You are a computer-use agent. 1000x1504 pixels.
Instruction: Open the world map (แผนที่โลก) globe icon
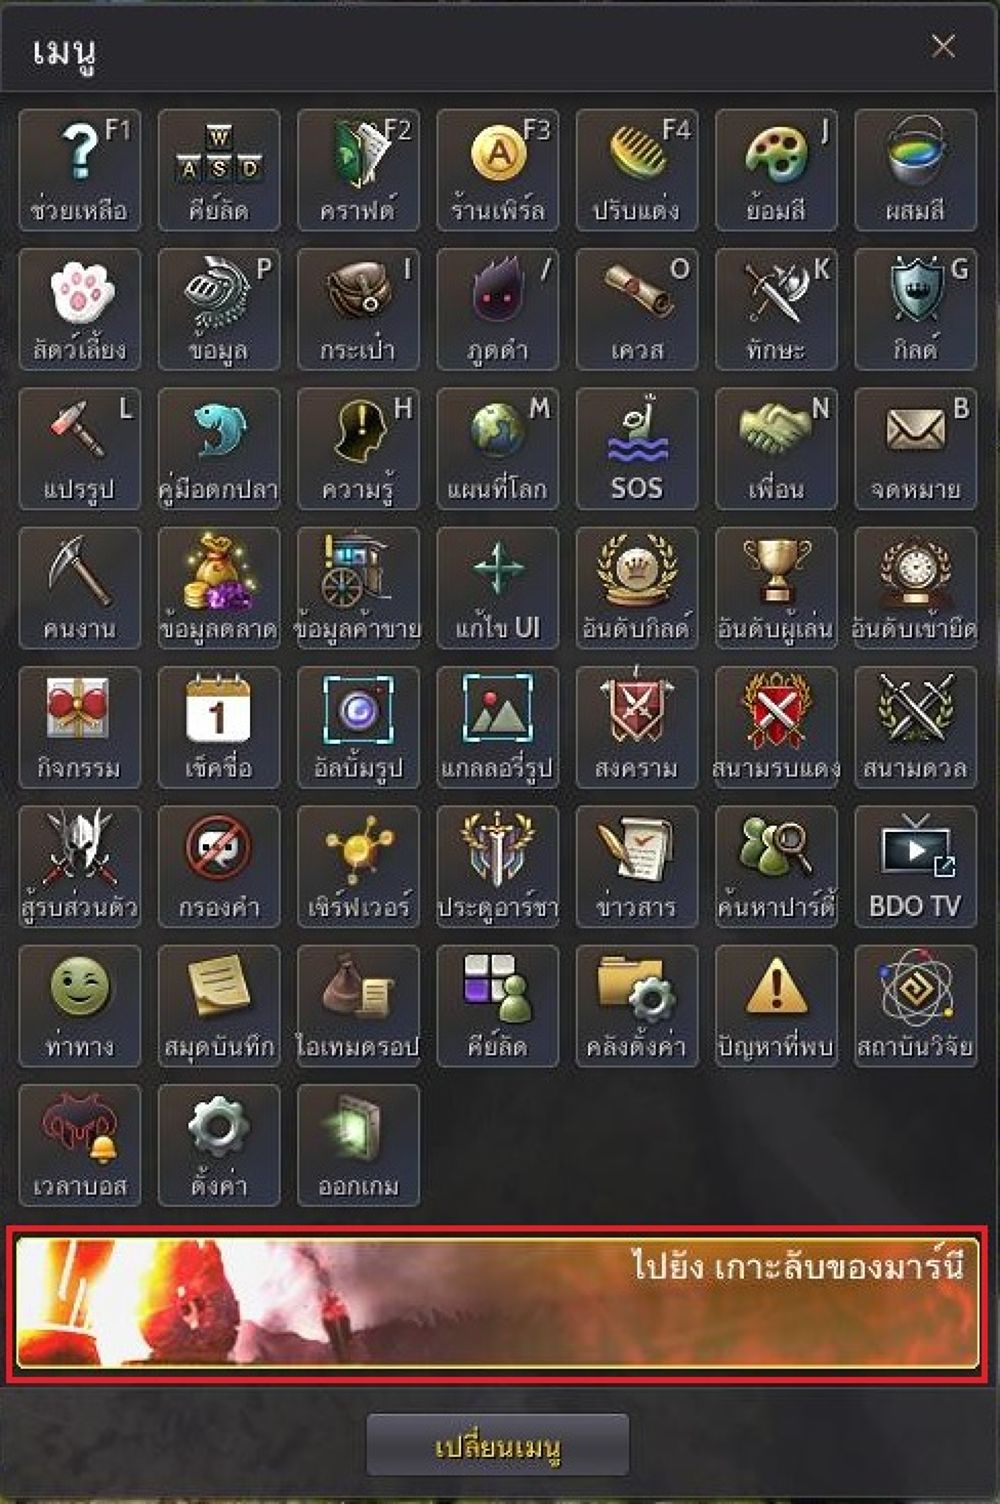pyautogui.click(x=497, y=449)
